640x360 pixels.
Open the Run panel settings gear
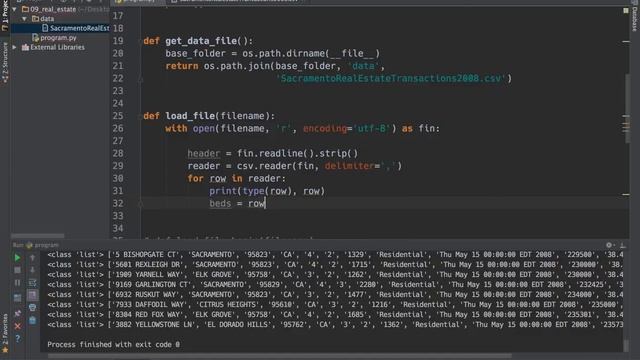[609, 245]
